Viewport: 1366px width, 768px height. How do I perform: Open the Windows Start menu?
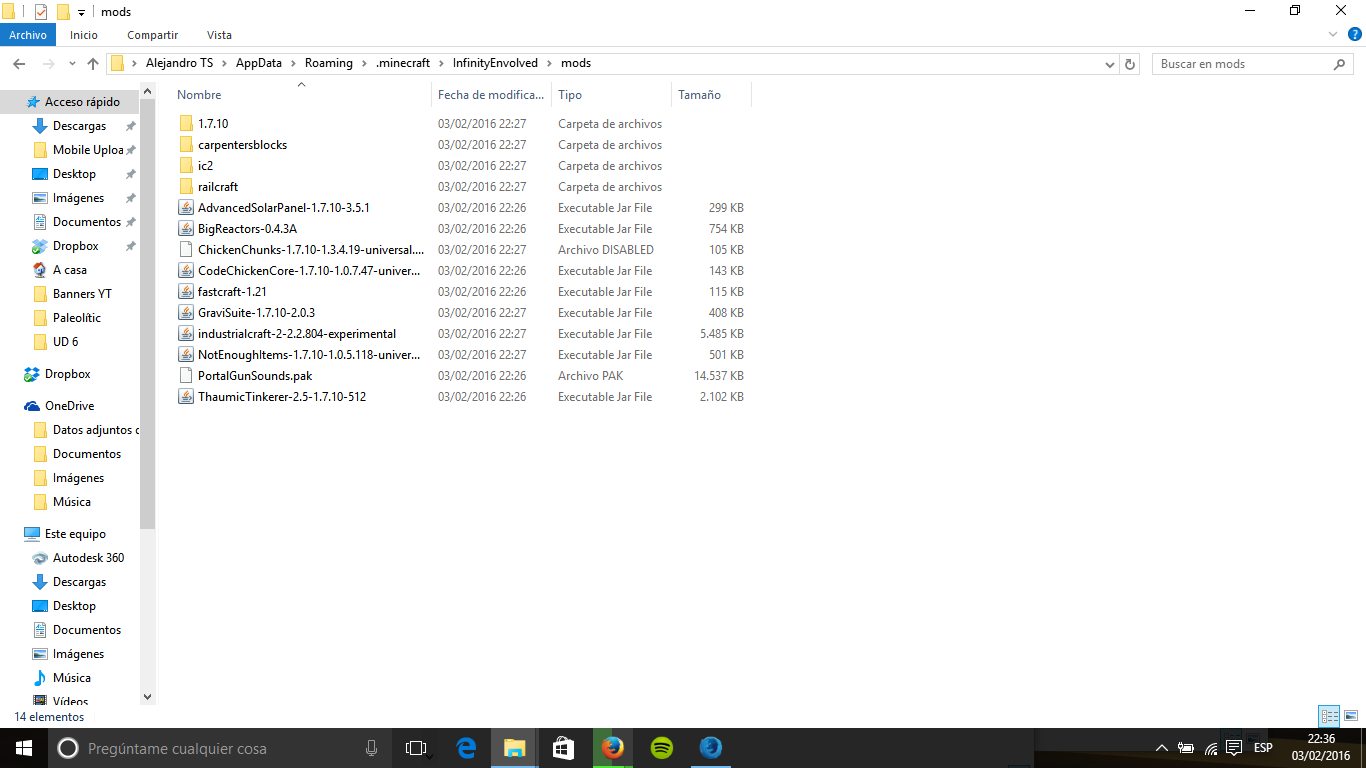[x=24, y=748]
